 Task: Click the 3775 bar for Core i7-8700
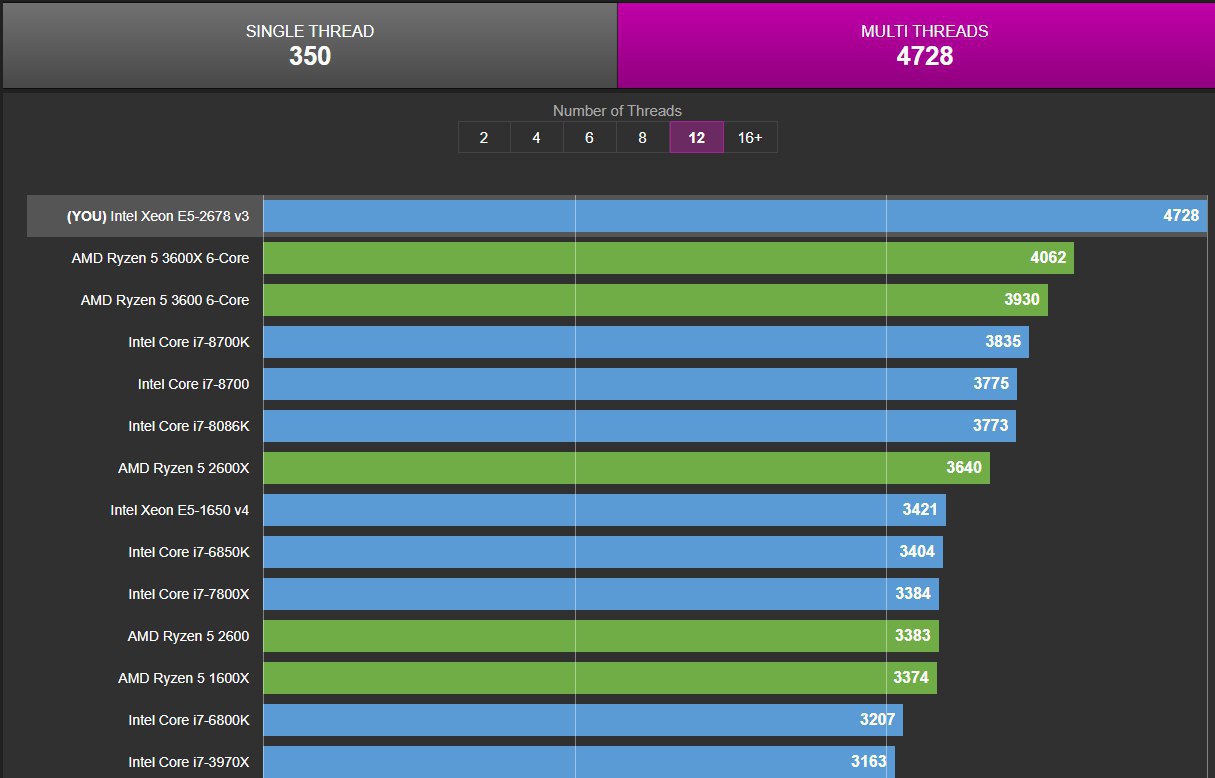(x=640, y=384)
